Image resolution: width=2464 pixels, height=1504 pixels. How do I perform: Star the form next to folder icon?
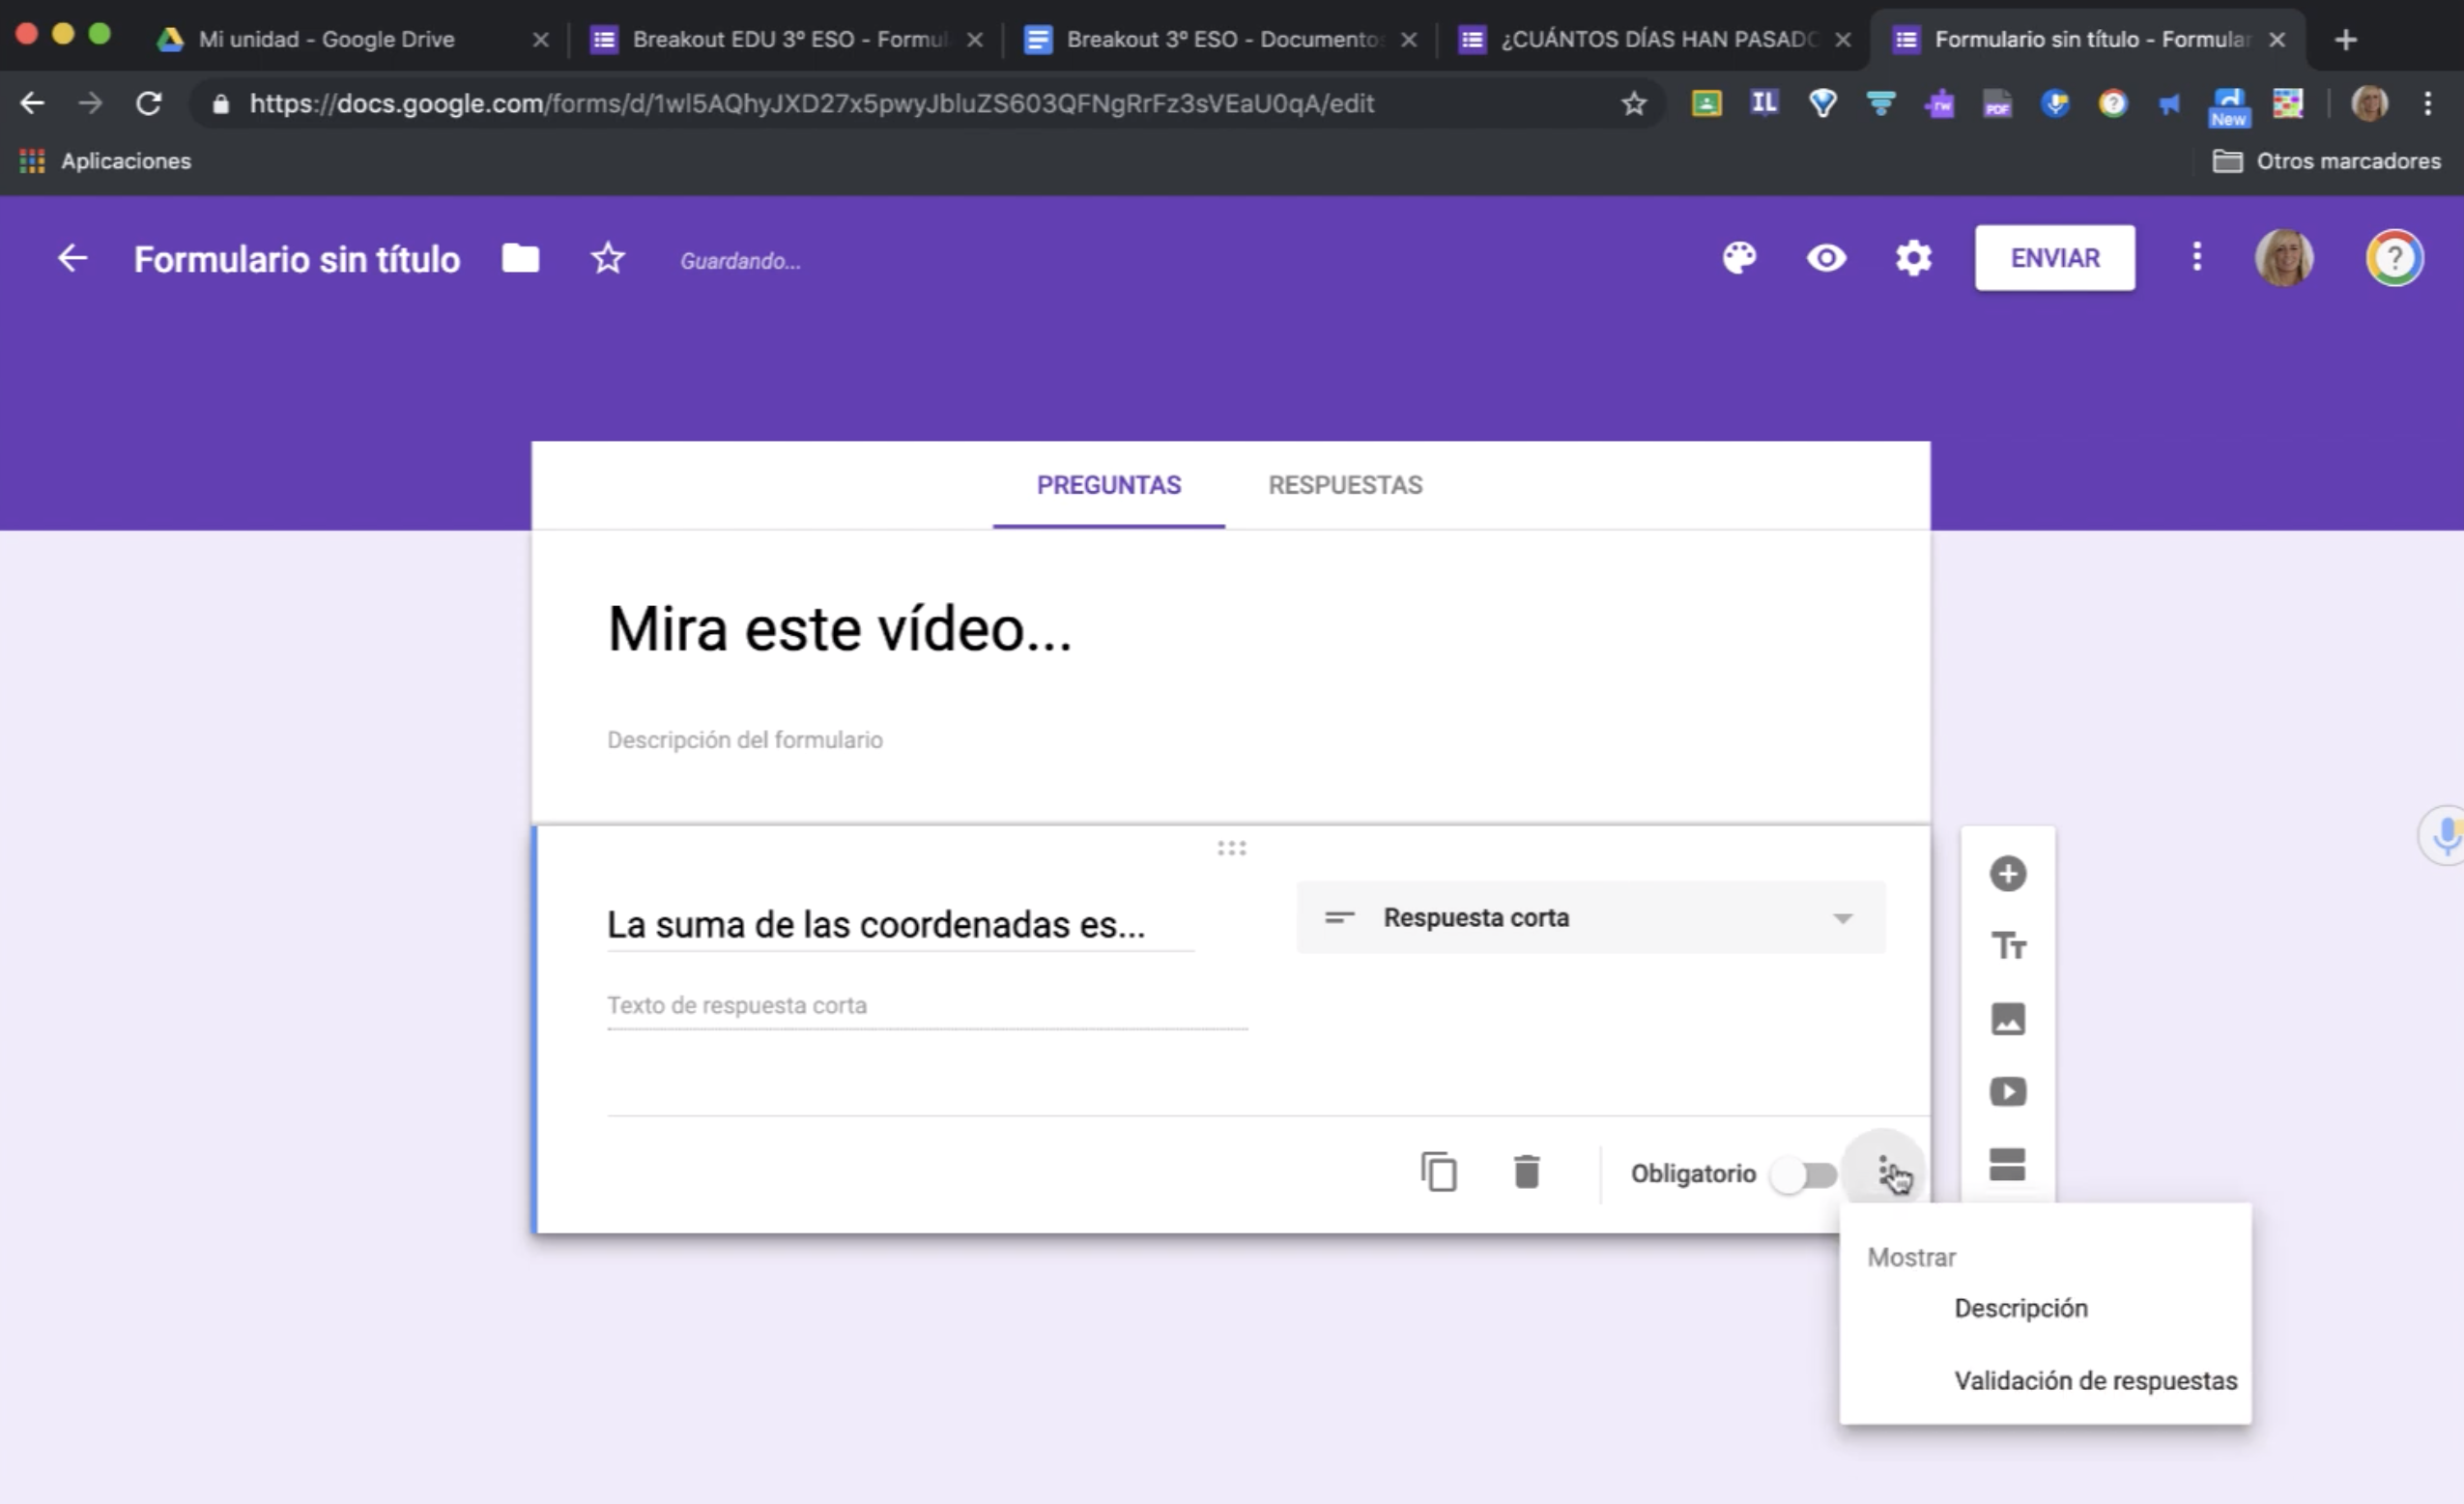pyautogui.click(x=607, y=259)
